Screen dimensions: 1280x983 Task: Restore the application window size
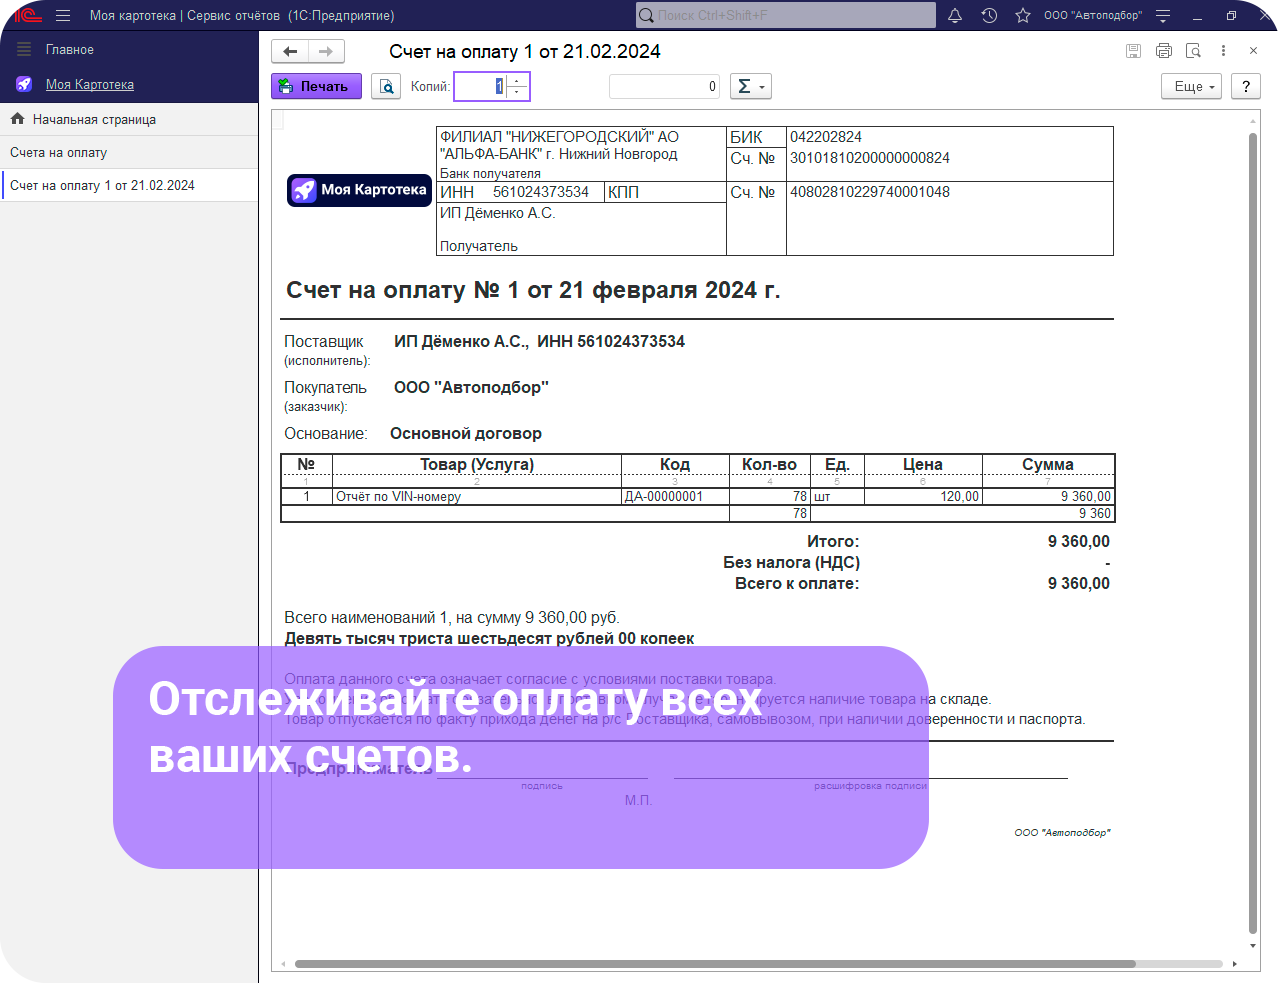click(1231, 15)
